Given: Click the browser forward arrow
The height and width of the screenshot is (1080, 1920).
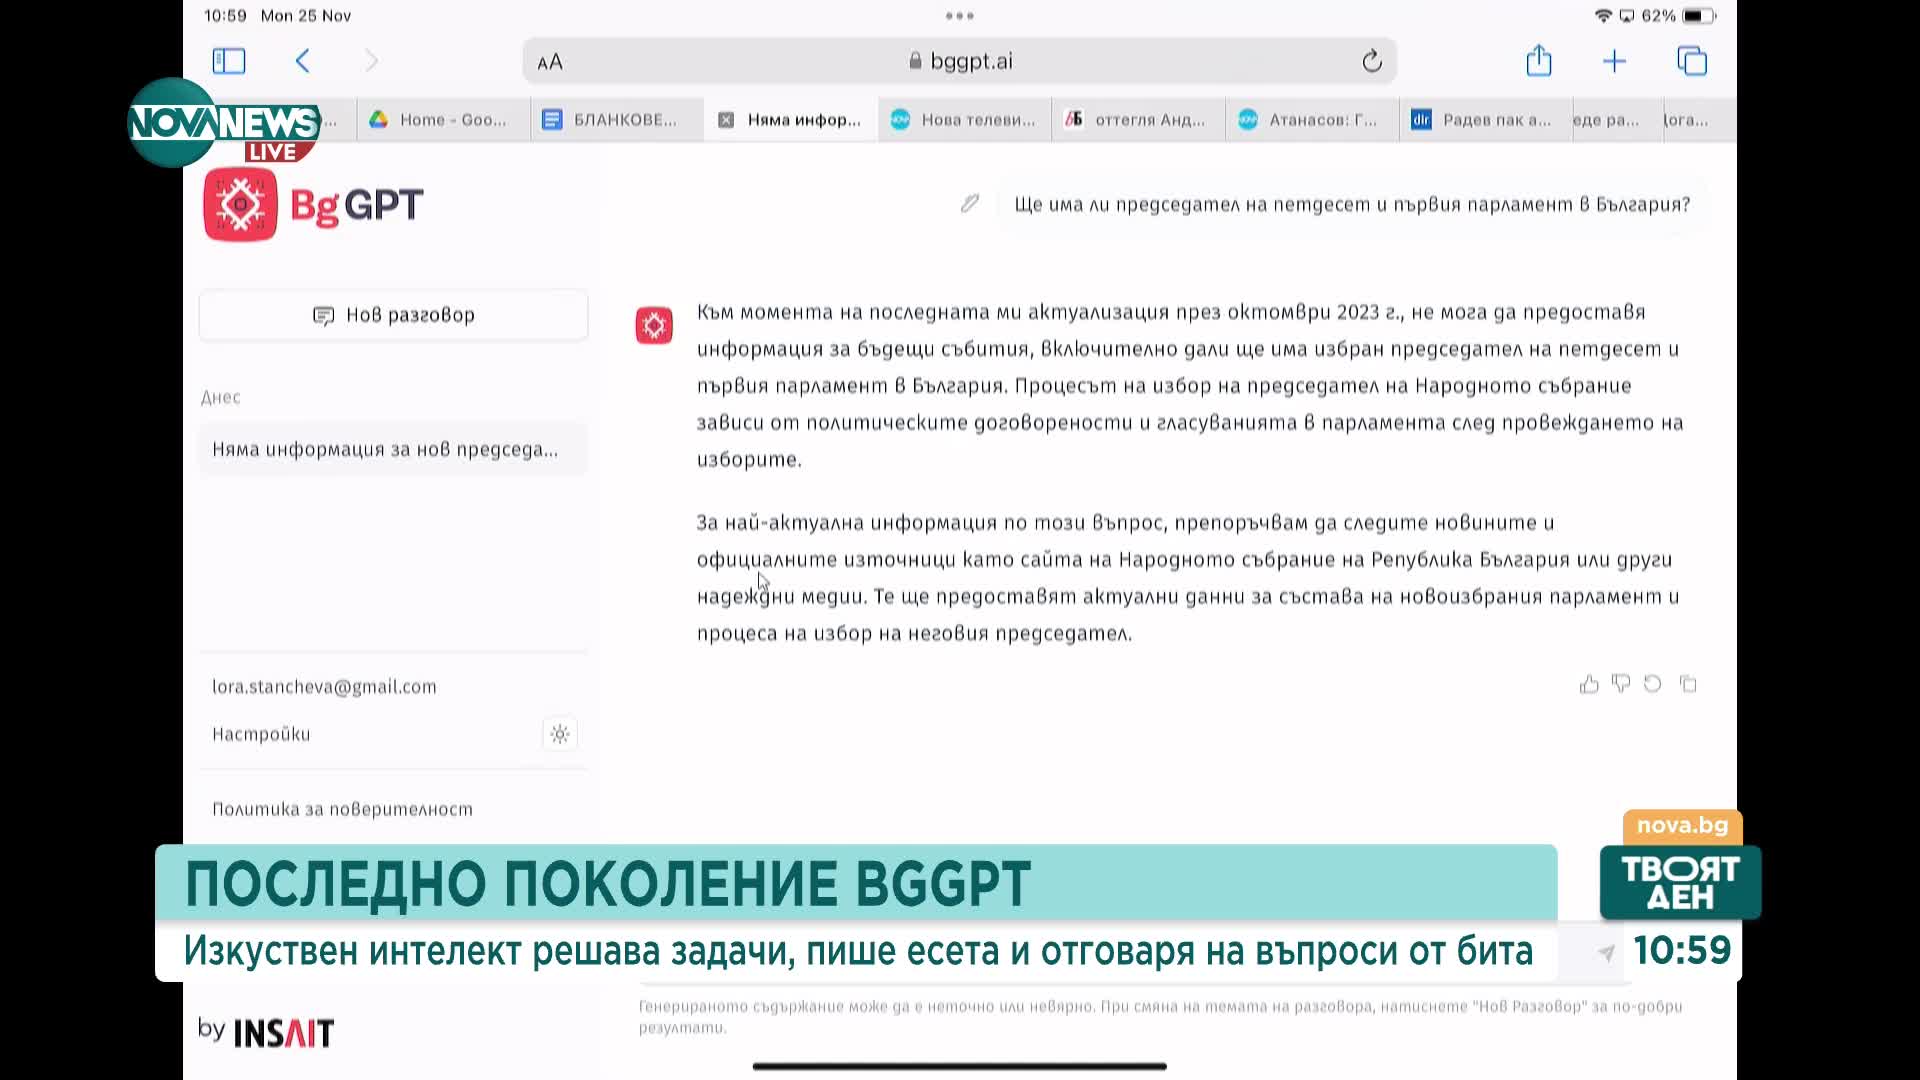Looking at the screenshot, I should [x=372, y=61].
